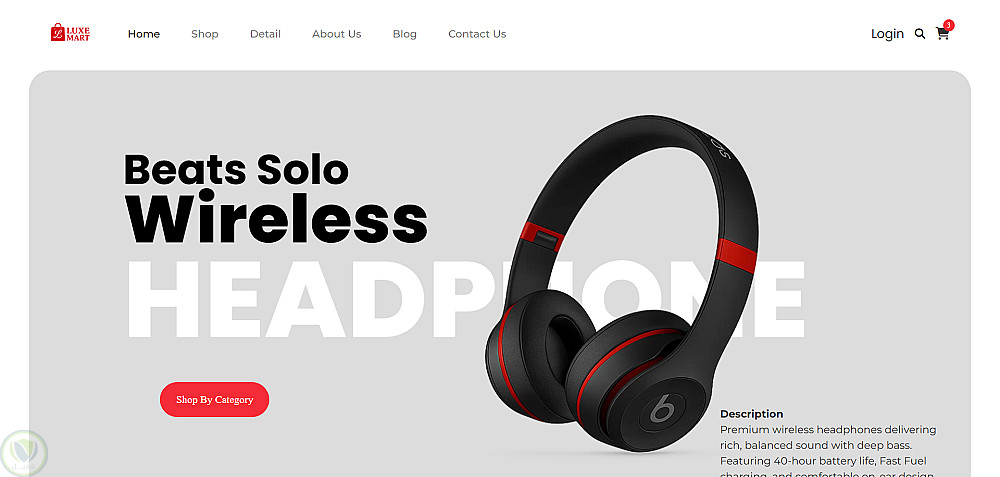Click the Shop By Category button
The width and height of the screenshot is (1000, 477).
click(x=214, y=399)
